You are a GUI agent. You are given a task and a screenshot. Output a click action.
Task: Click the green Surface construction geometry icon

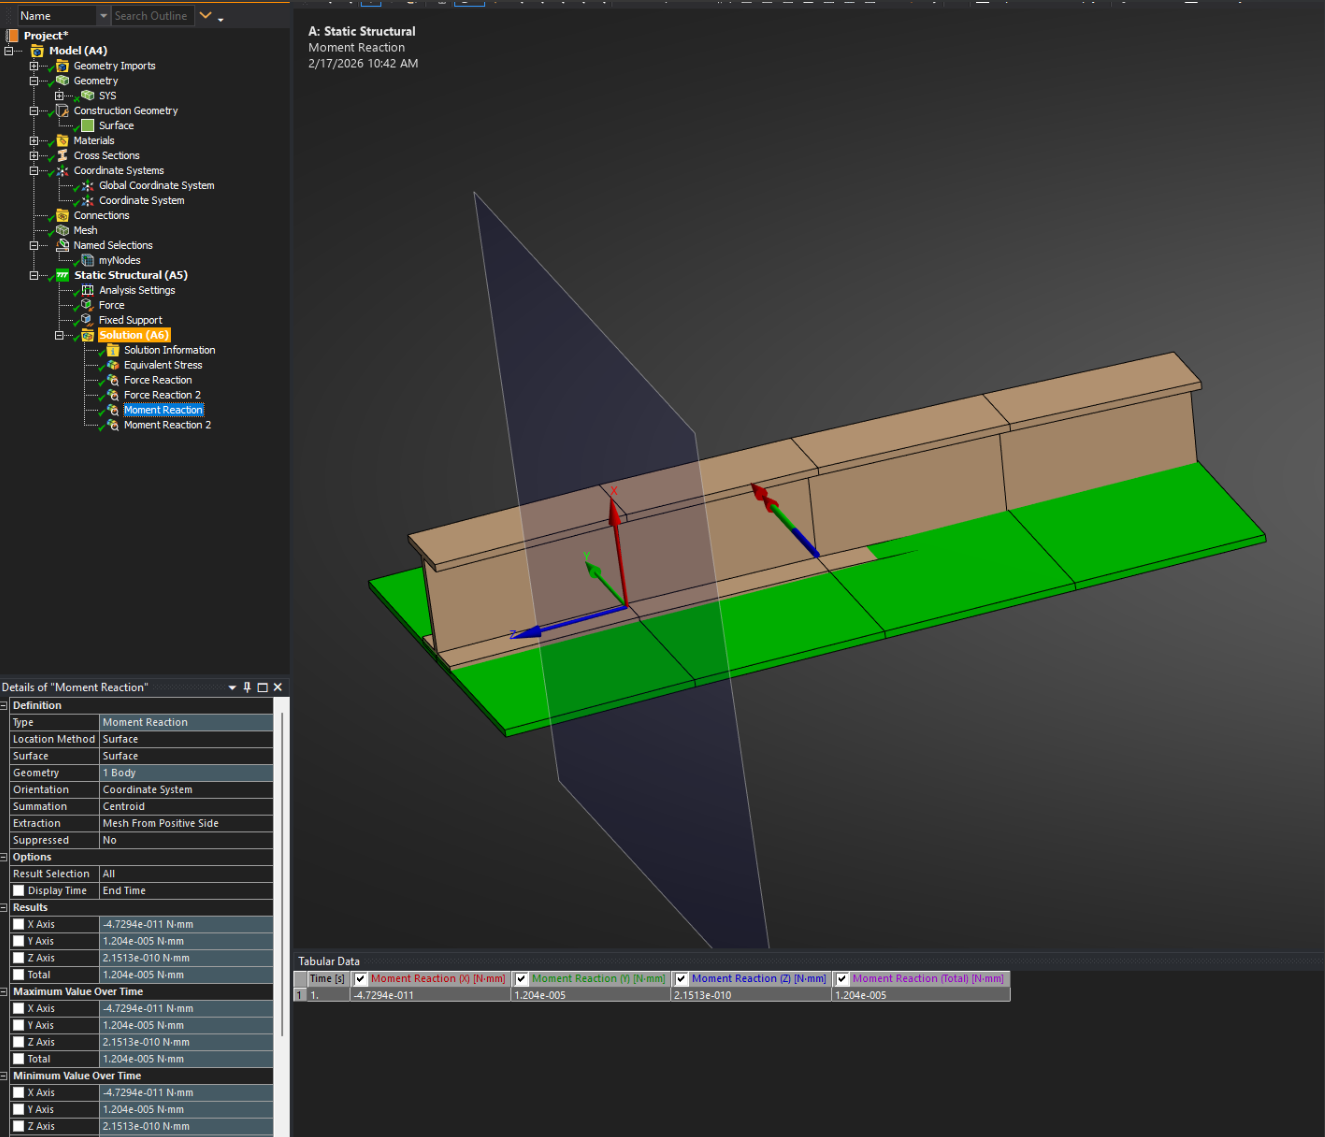[x=87, y=125]
